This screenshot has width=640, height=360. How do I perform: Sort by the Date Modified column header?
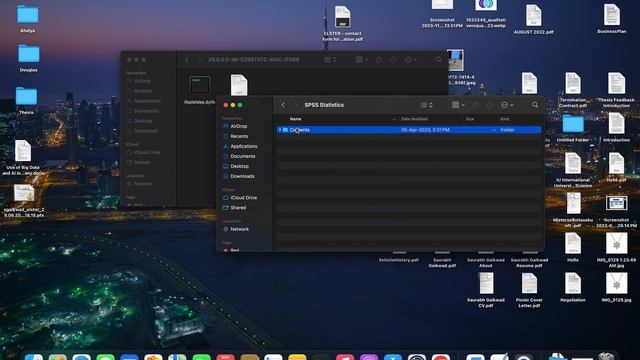[414, 119]
